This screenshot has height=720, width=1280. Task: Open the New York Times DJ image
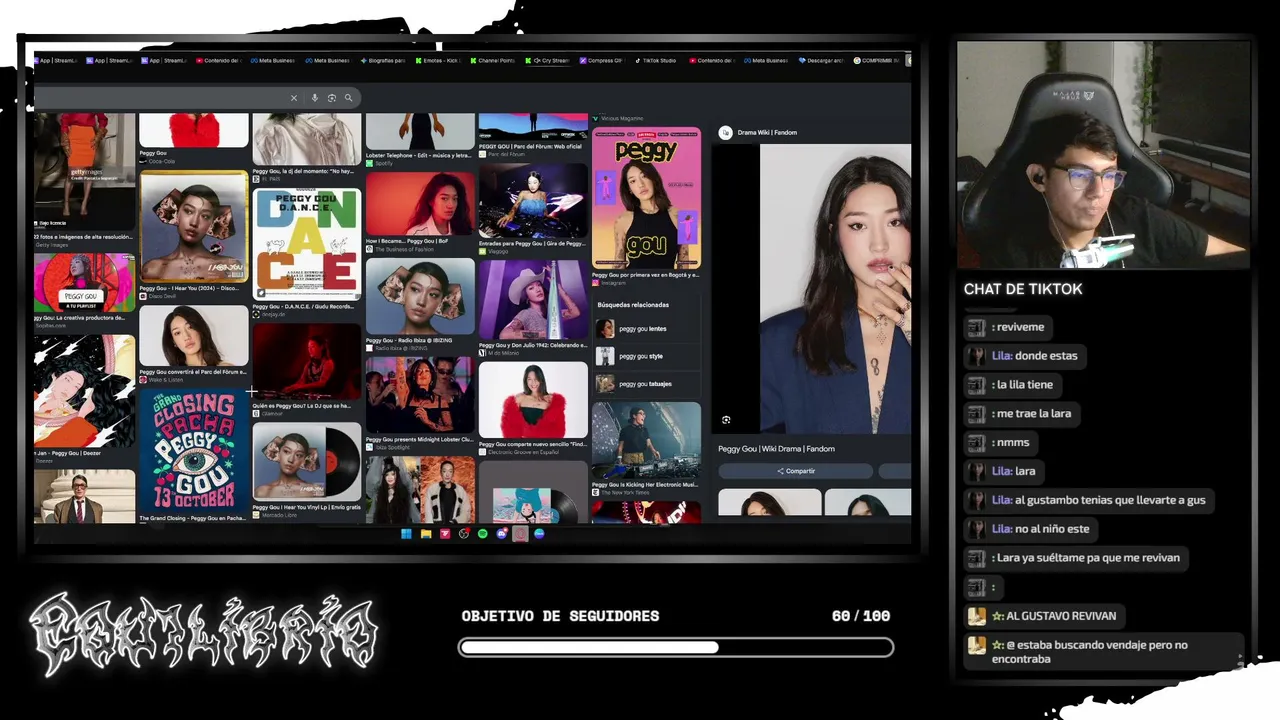coord(646,441)
